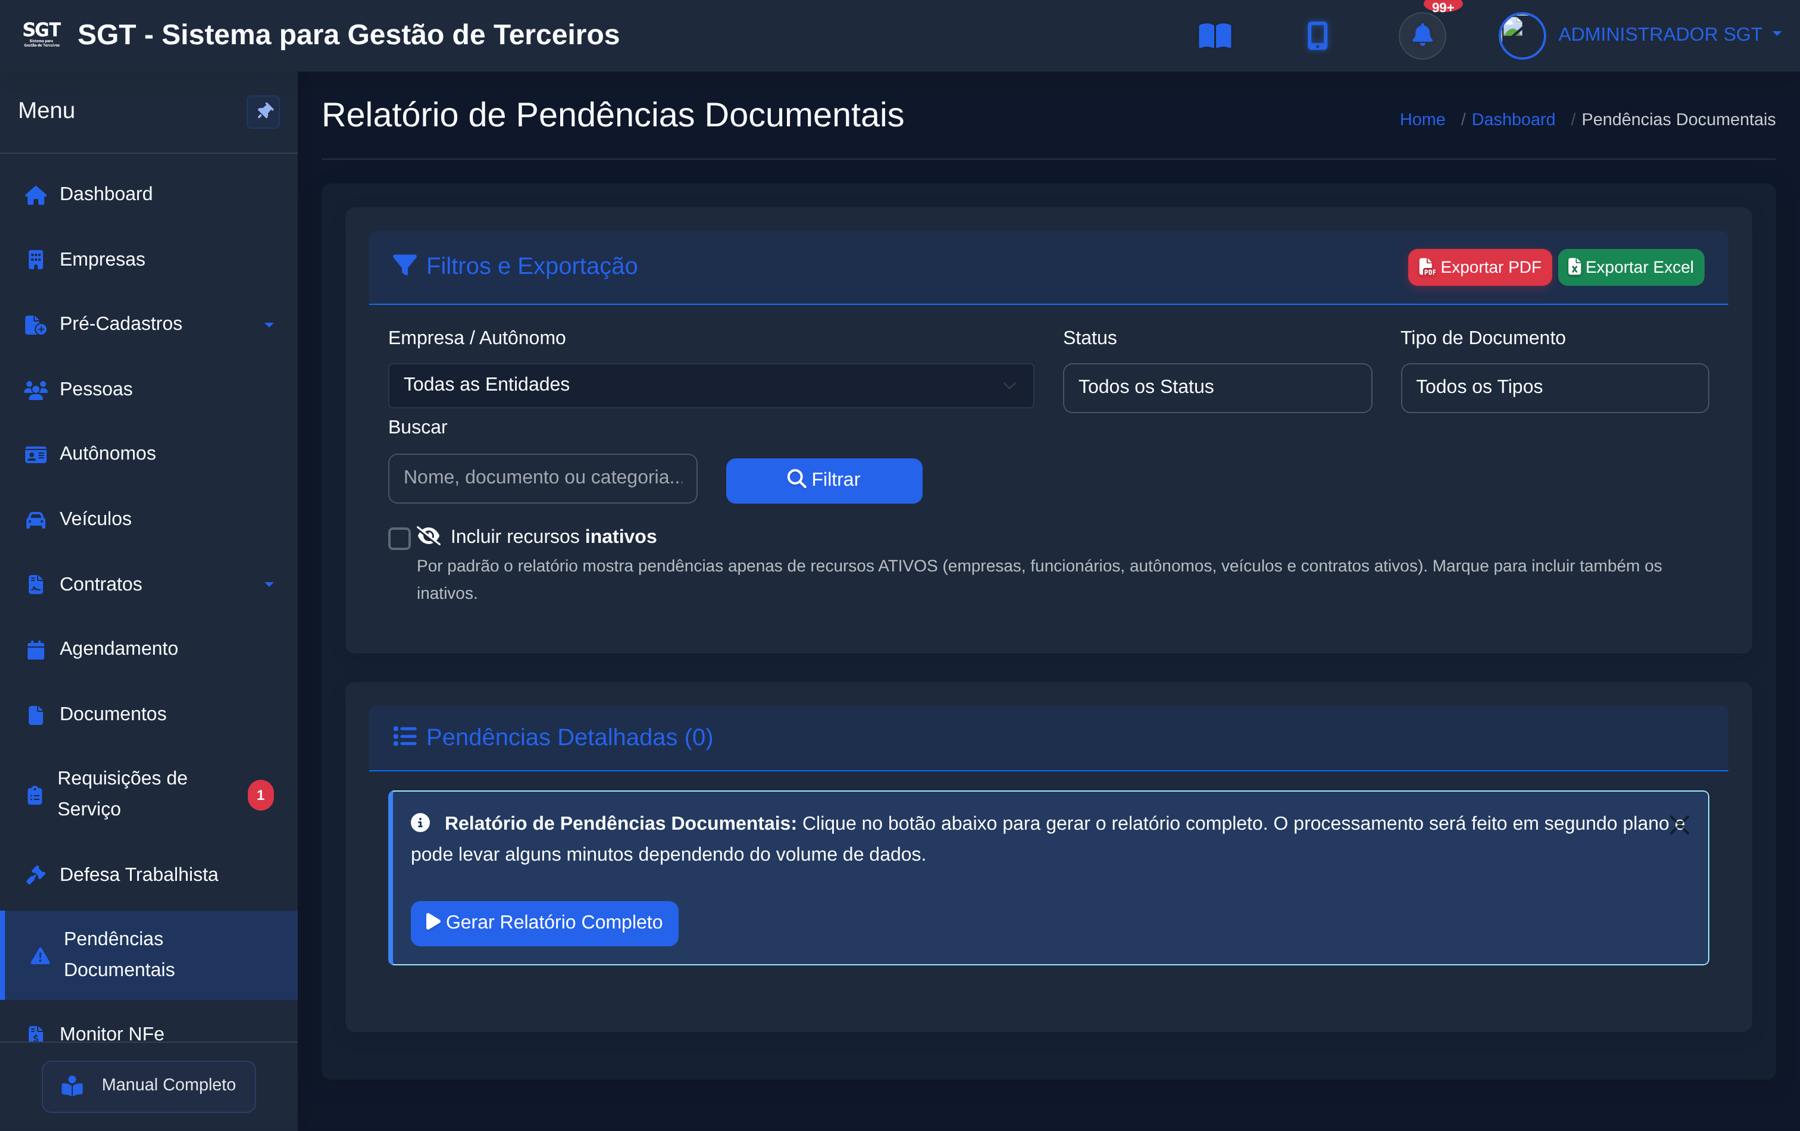Screen dimensions: 1800x1131
Task: Open Agendamento menu entry
Action: point(149,649)
